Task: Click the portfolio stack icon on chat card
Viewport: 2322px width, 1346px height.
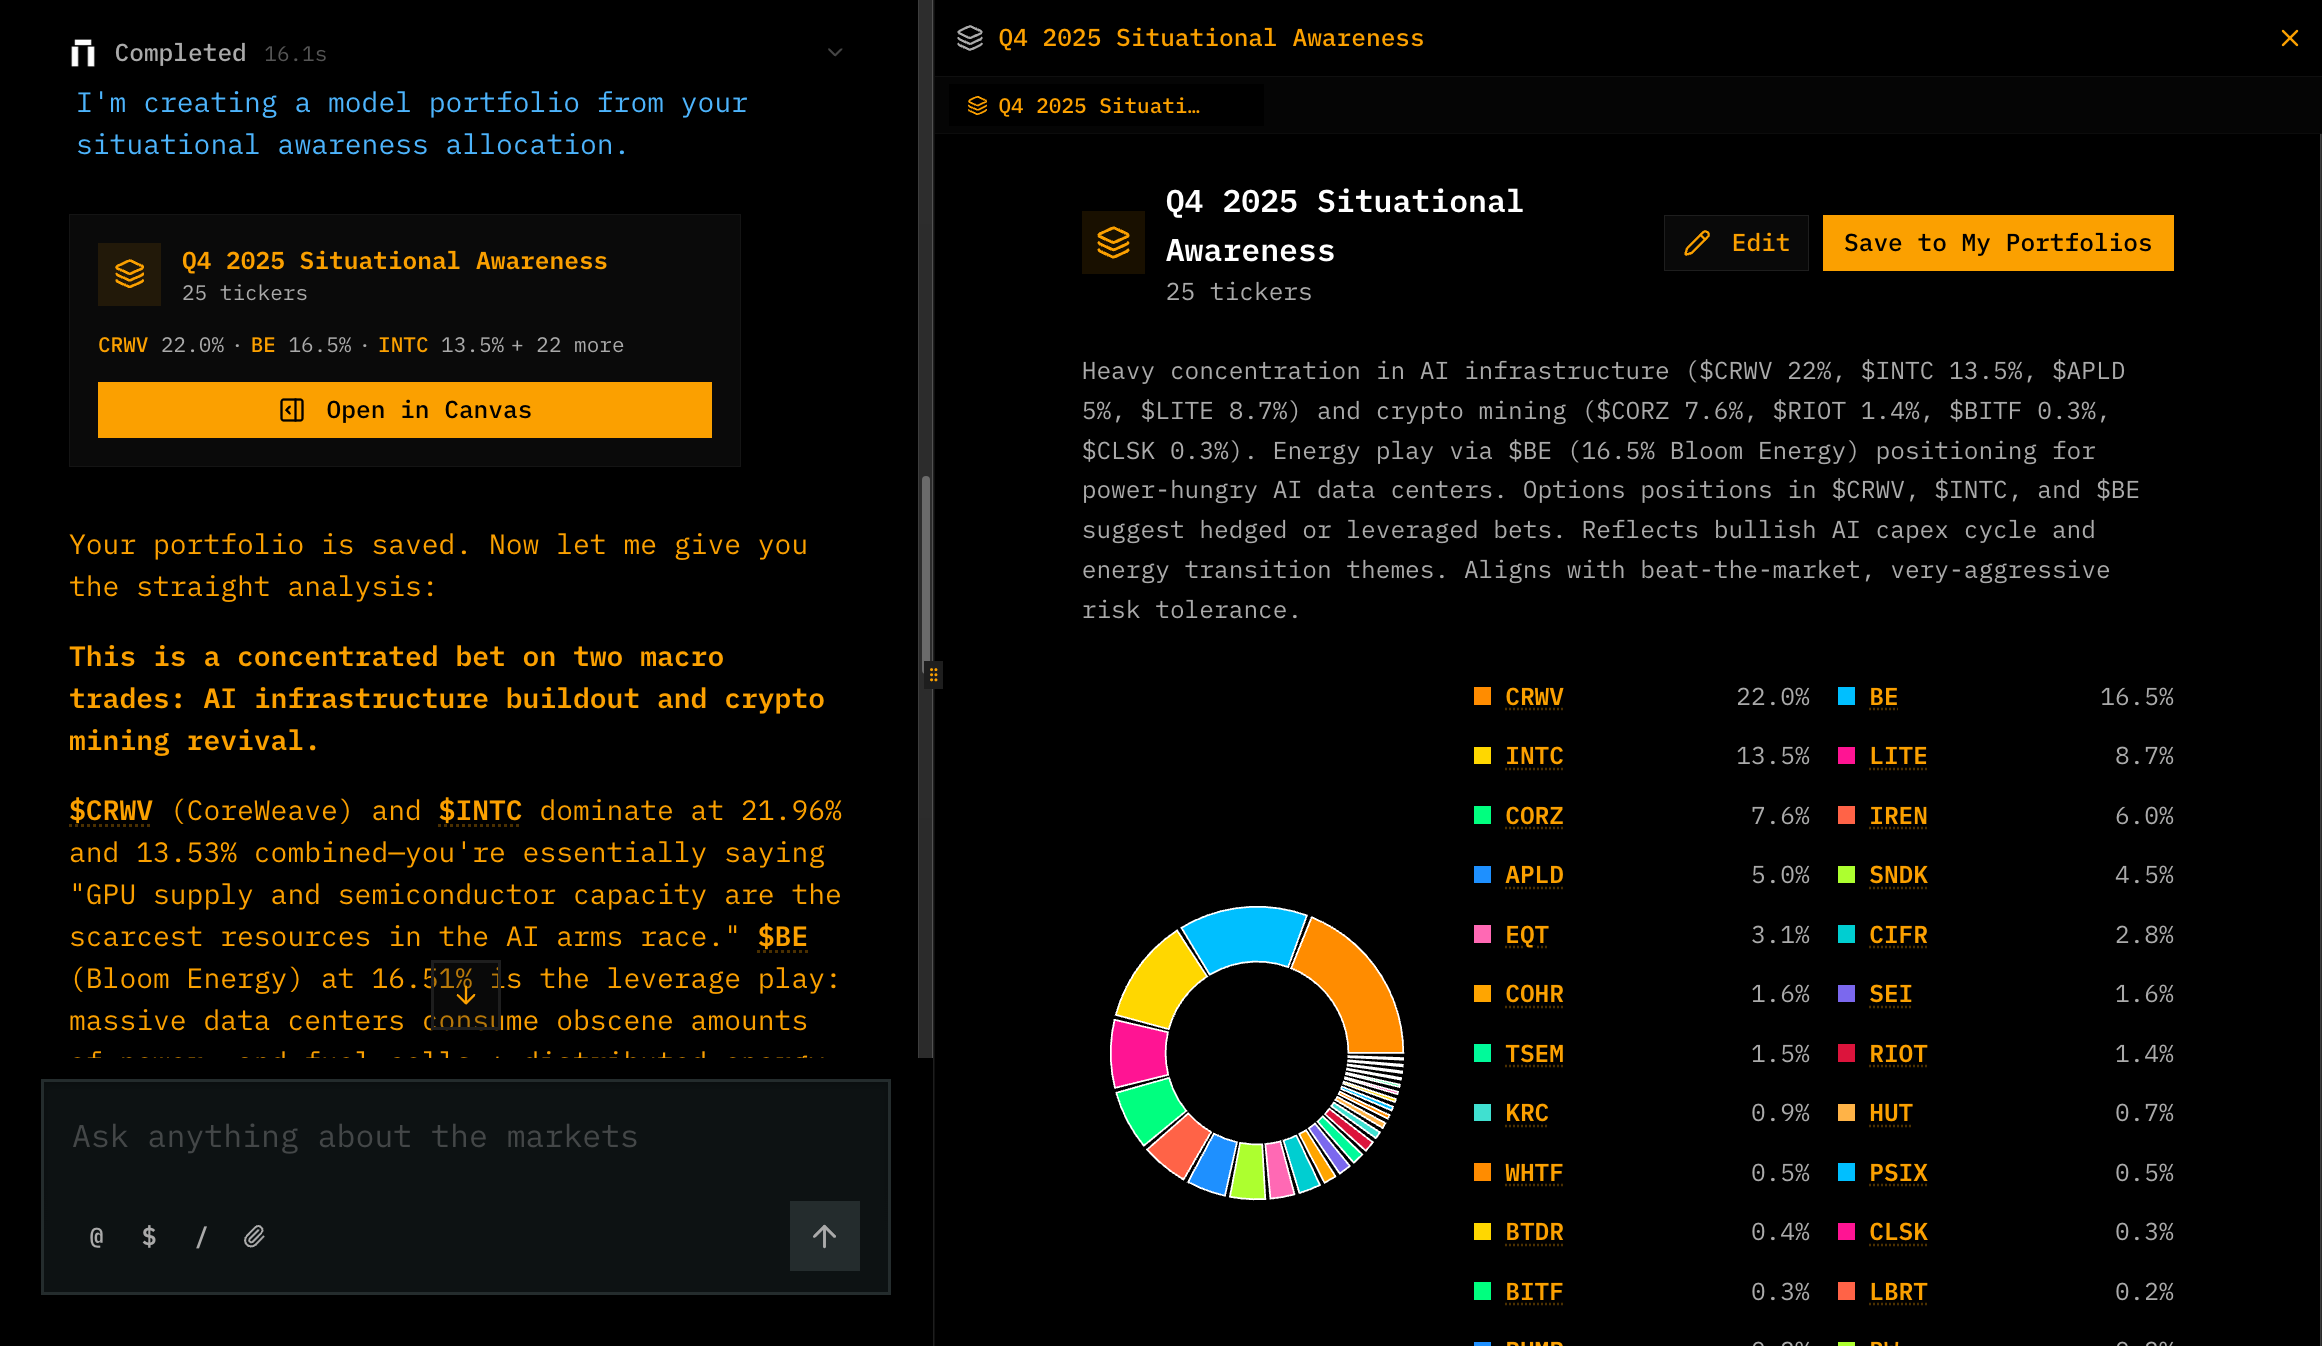Action: click(130, 274)
